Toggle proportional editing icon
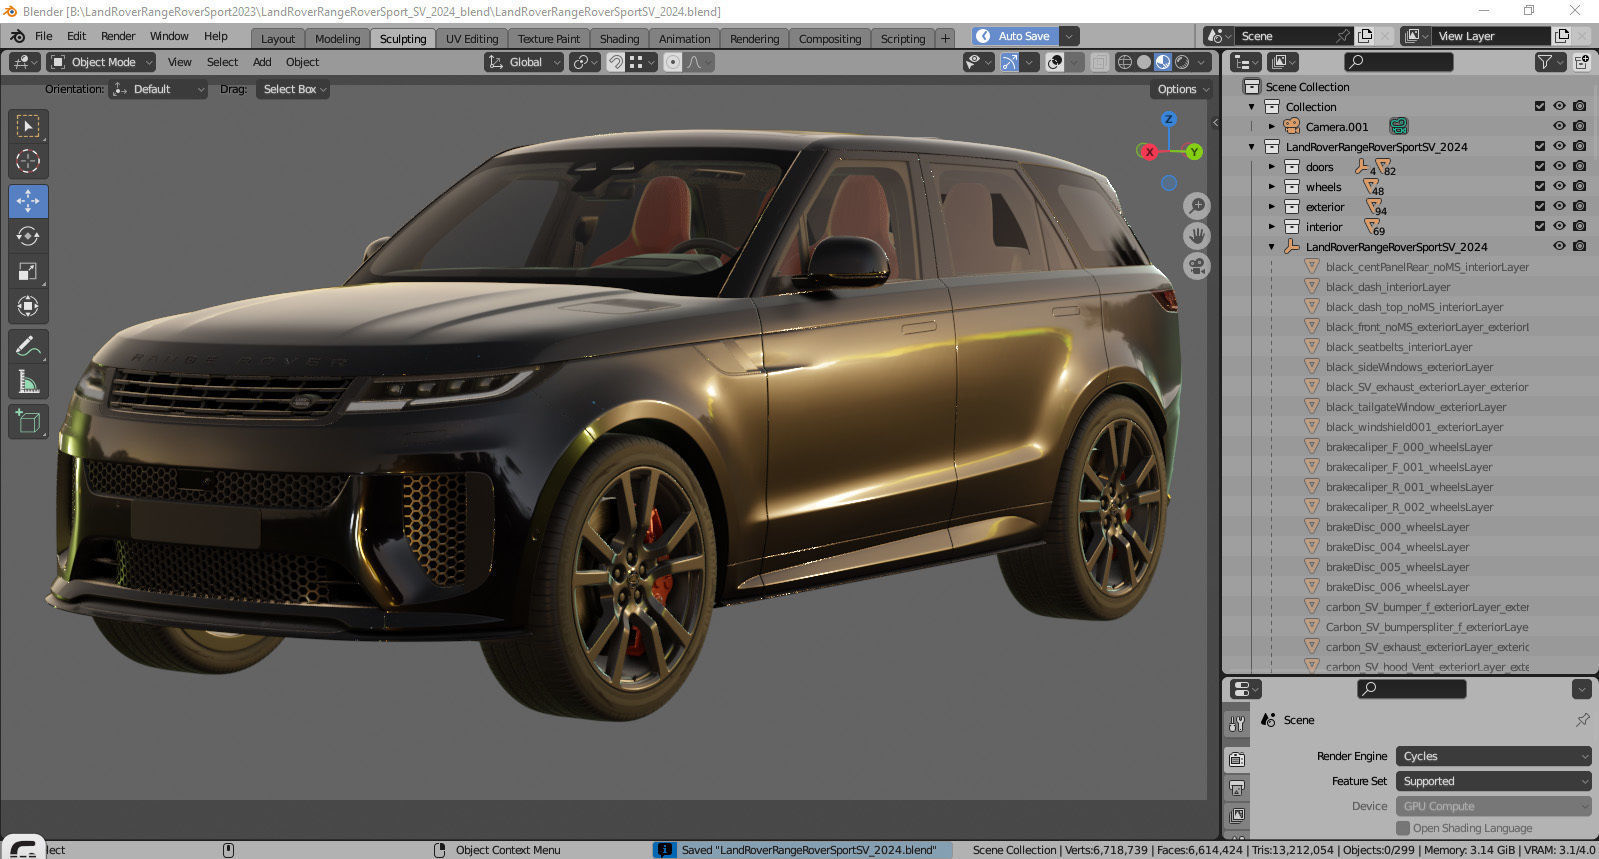Viewport: 1599px width, 859px height. coord(673,62)
